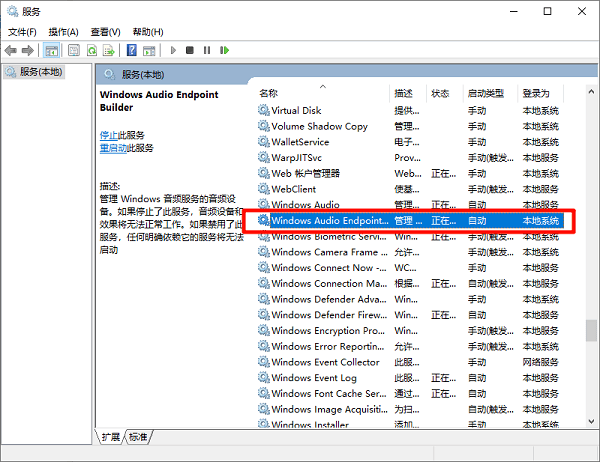The image size is (600, 462).
Task: Click the Pause service icon
Action: coord(207,50)
